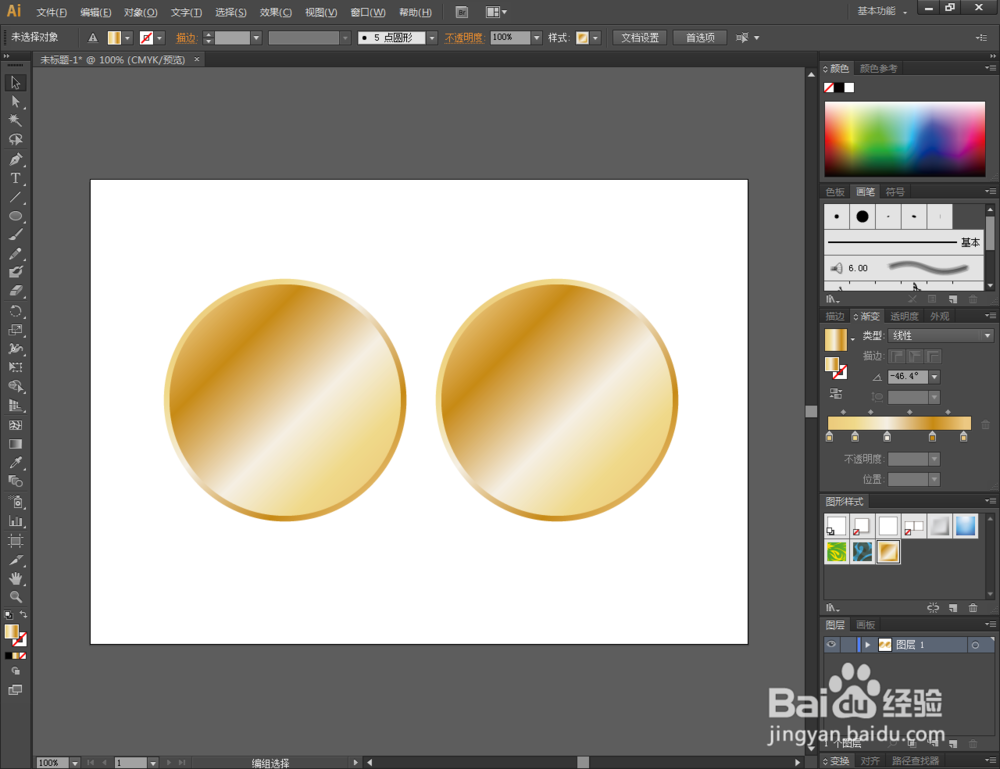1000x769 pixels.
Task: Select the Selection tool arrow
Action: point(15,83)
